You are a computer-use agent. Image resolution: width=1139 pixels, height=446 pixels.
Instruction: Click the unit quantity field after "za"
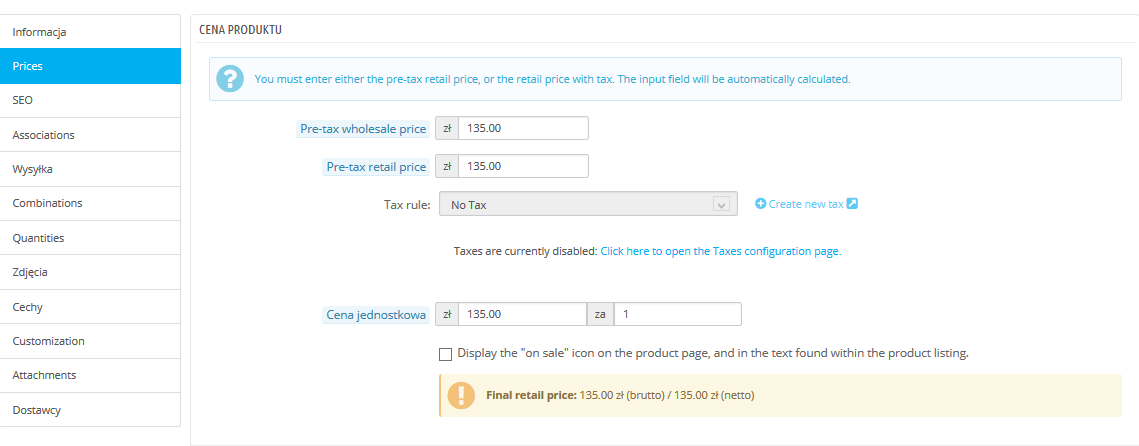(678, 314)
